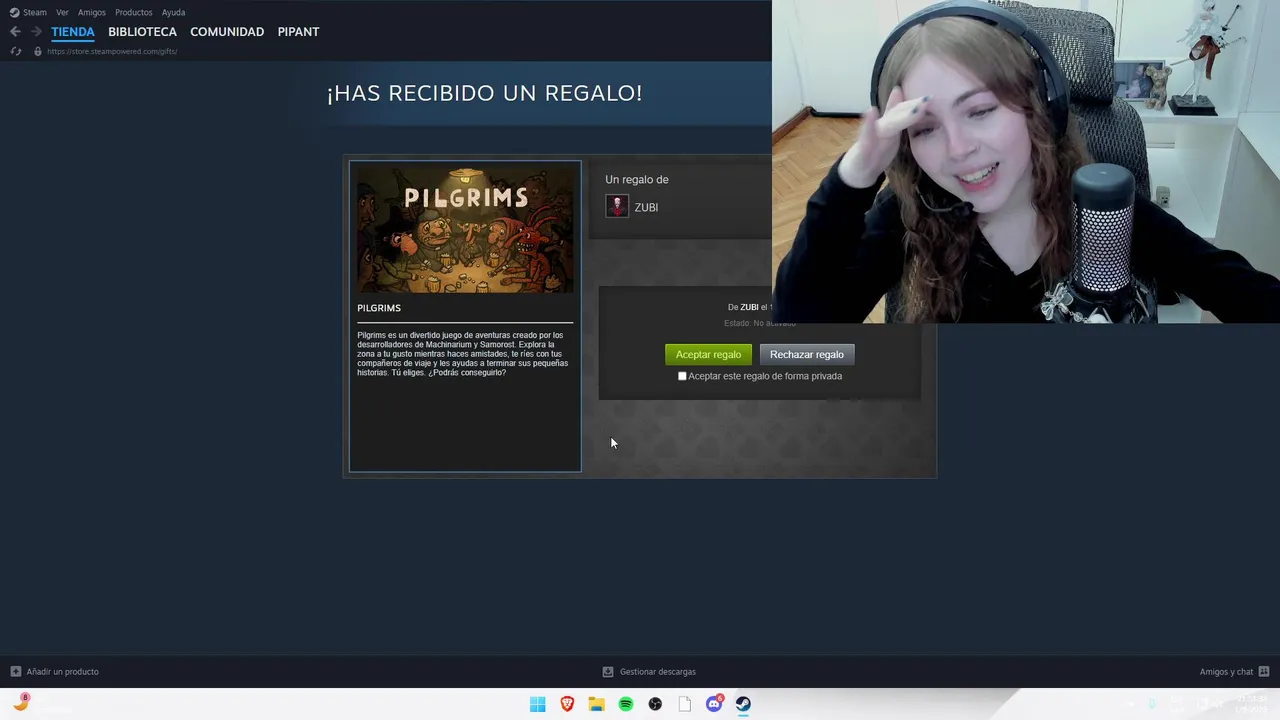Go forward with the right arrow
The height and width of the screenshot is (720, 1280).
coord(36,32)
